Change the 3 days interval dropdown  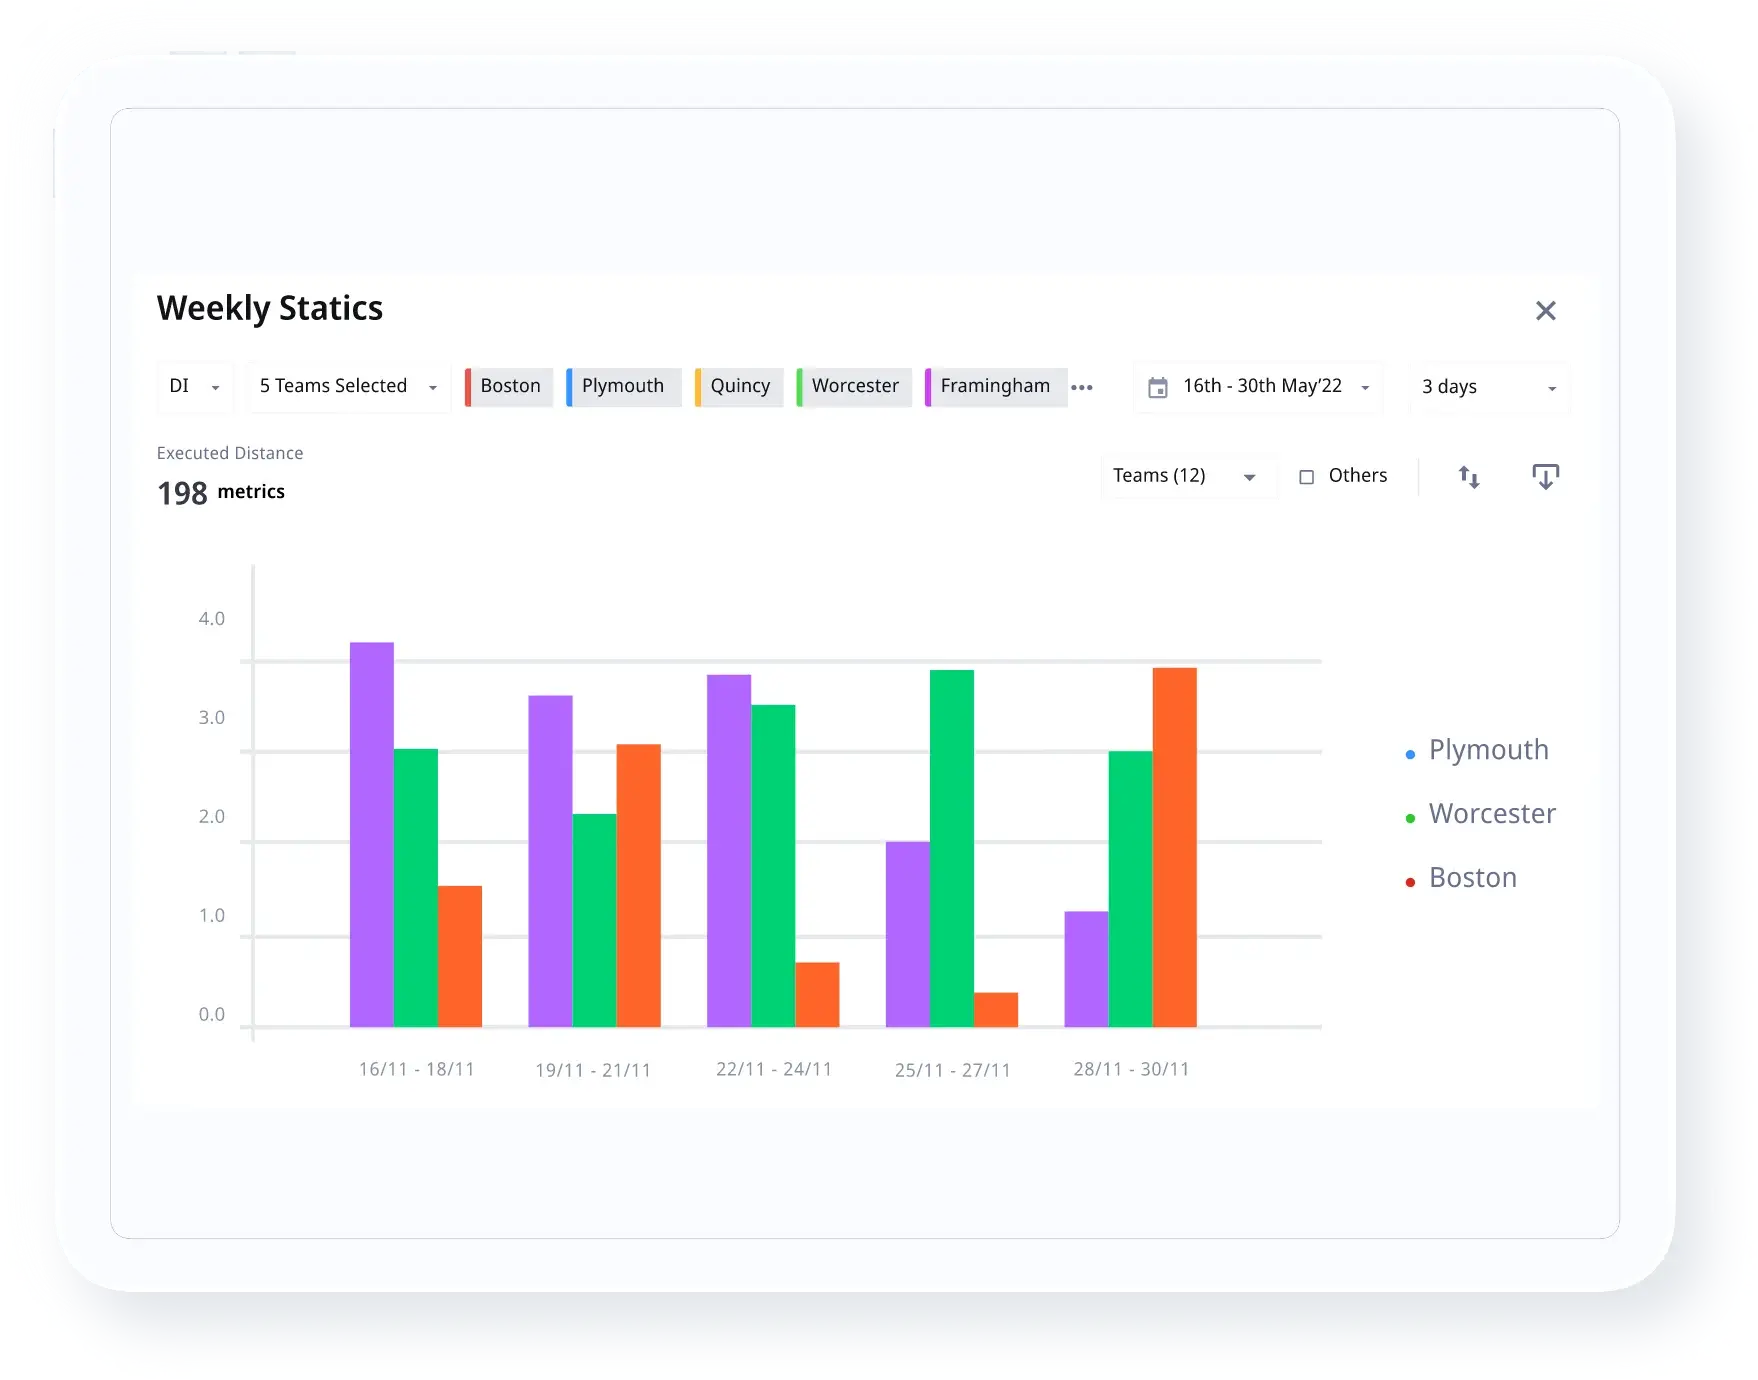click(1488, 387)
